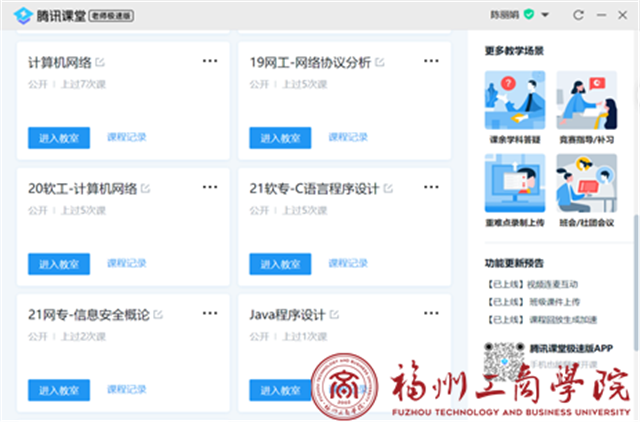Select the 竞赛指导/补习 scenario thumbnail
640x422 pixels.
pos(587,99)
